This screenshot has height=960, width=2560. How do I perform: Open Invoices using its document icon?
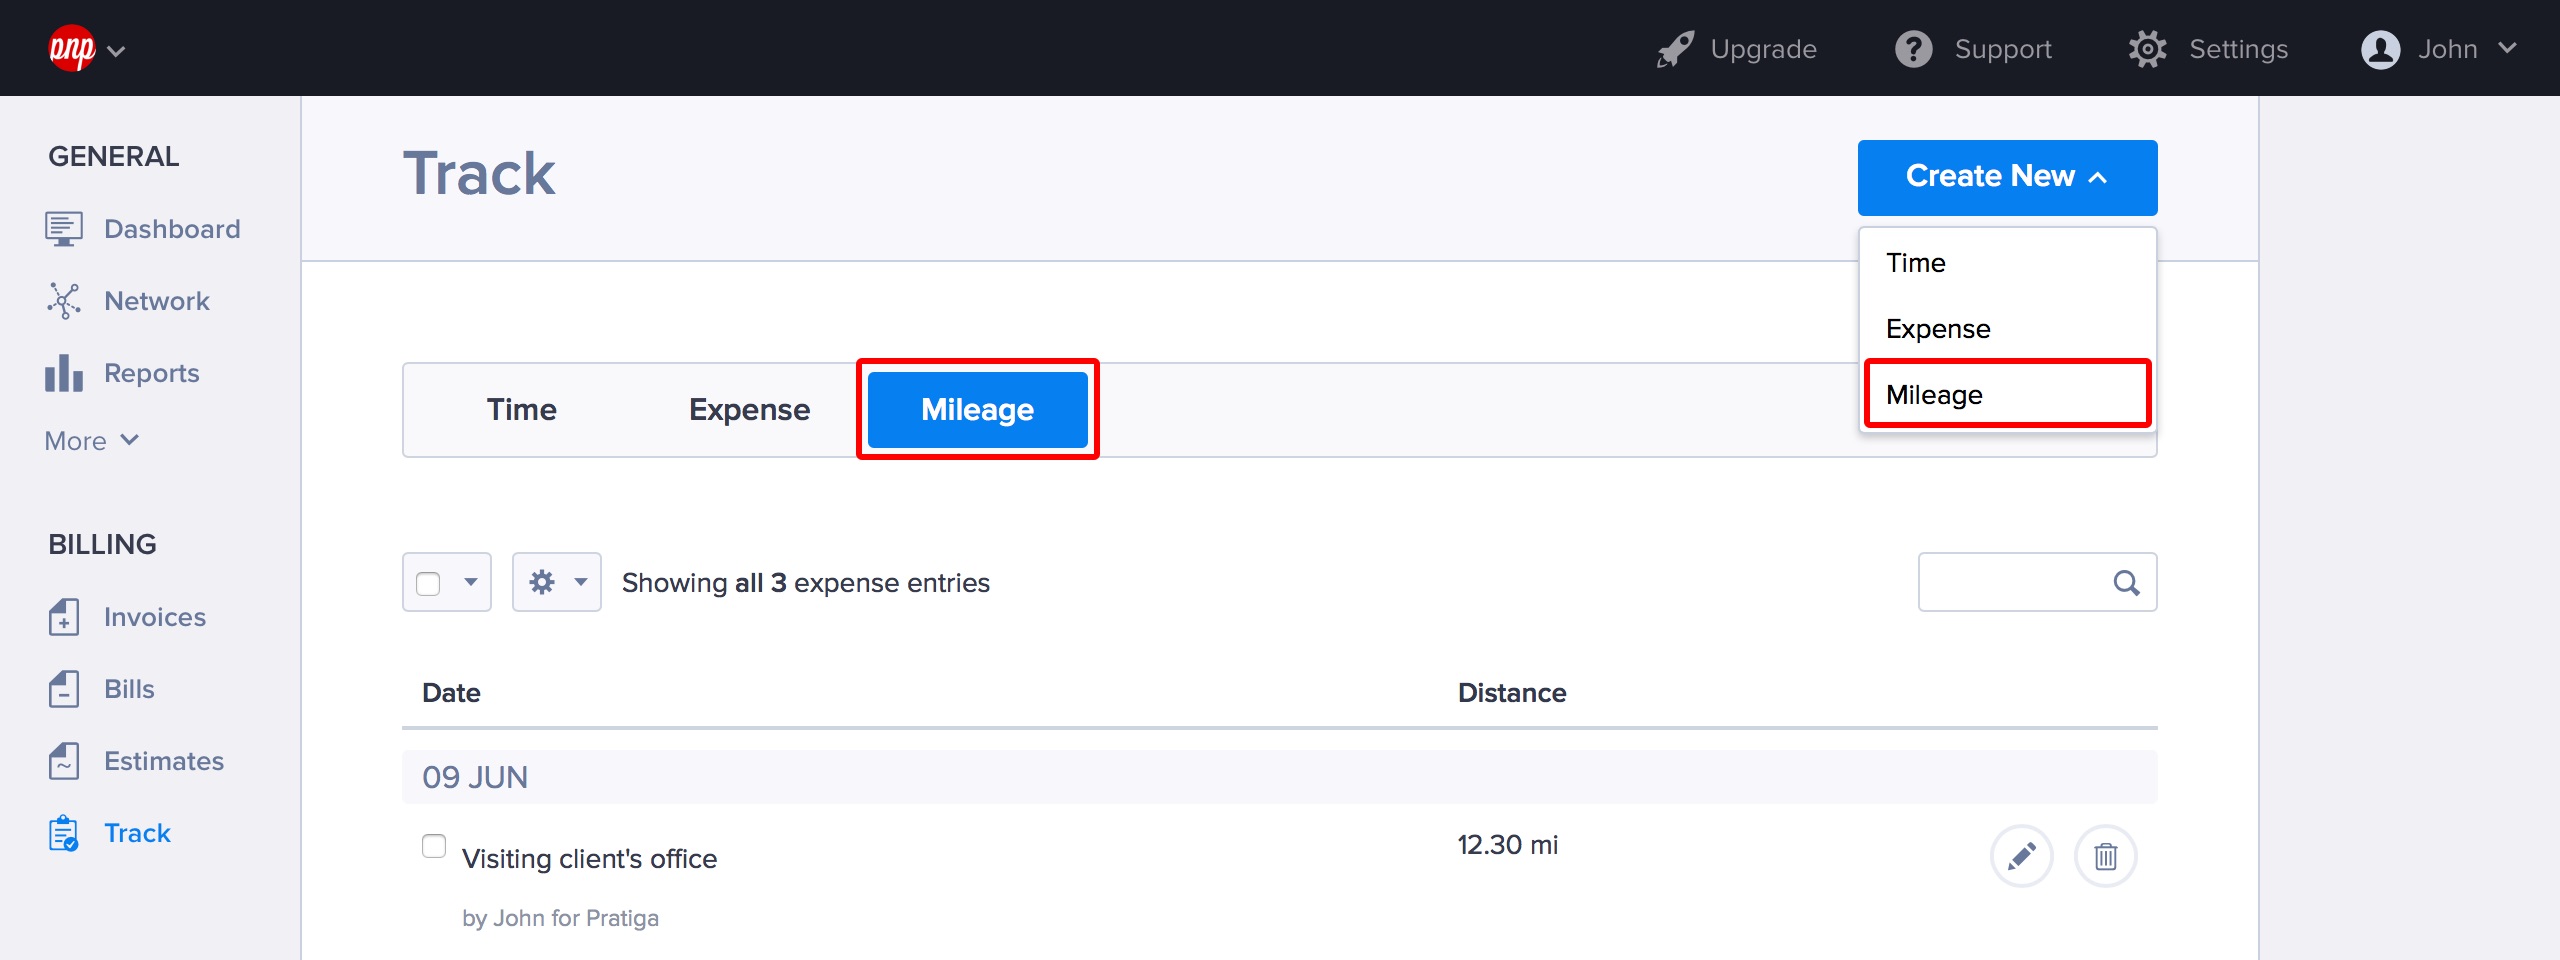[64, 617]
